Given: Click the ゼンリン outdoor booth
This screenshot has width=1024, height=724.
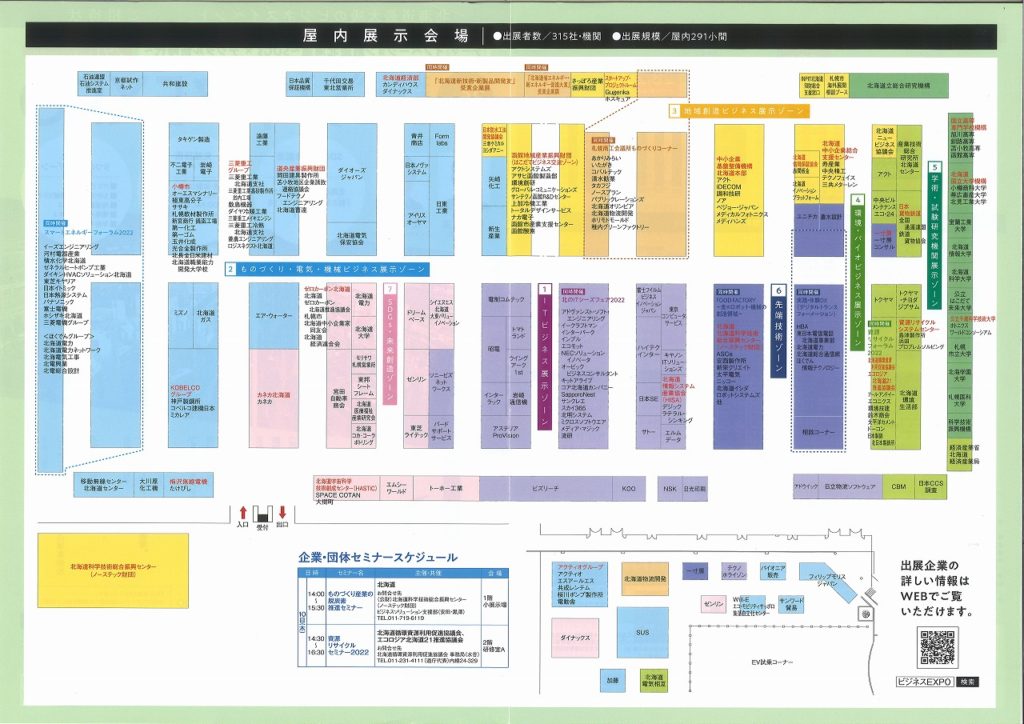Looking at the screenshot, I should (x=713, y=605).
